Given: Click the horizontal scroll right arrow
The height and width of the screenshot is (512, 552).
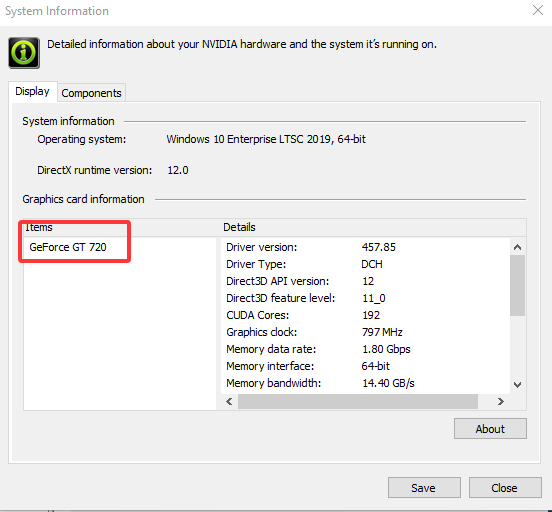Looking at the screenshot, I should [500, 401].
